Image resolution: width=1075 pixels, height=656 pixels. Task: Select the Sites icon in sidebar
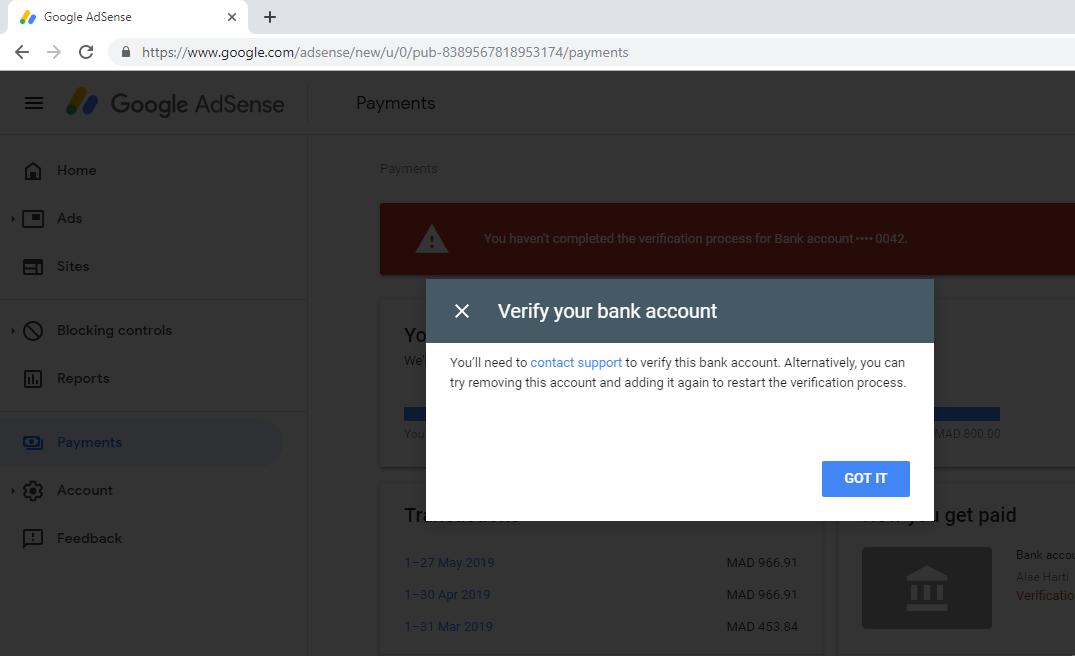coord(33,267)
